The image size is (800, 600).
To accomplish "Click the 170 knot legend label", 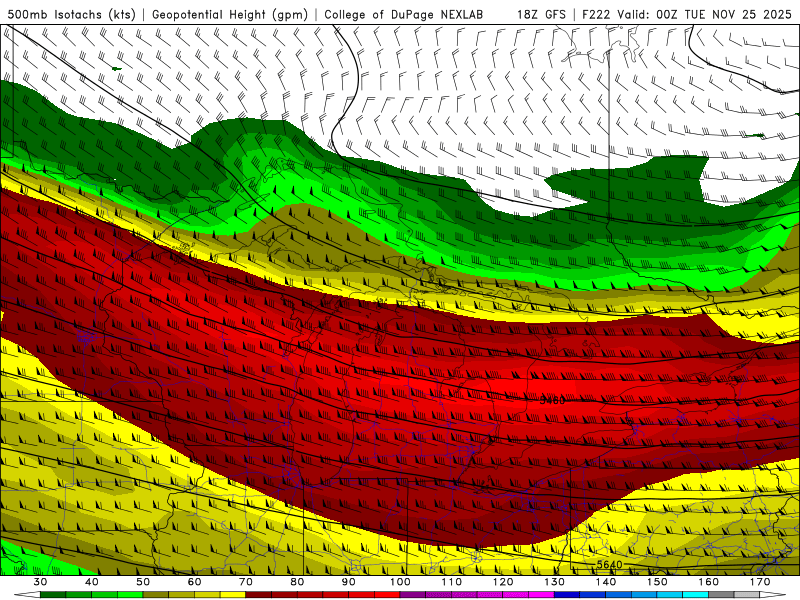I will 760,582.
